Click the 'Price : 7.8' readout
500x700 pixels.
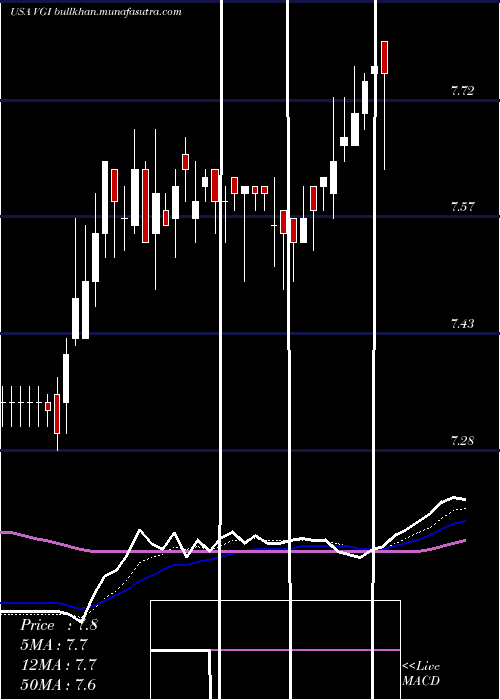pyautogui.click(x=59, y=625)
